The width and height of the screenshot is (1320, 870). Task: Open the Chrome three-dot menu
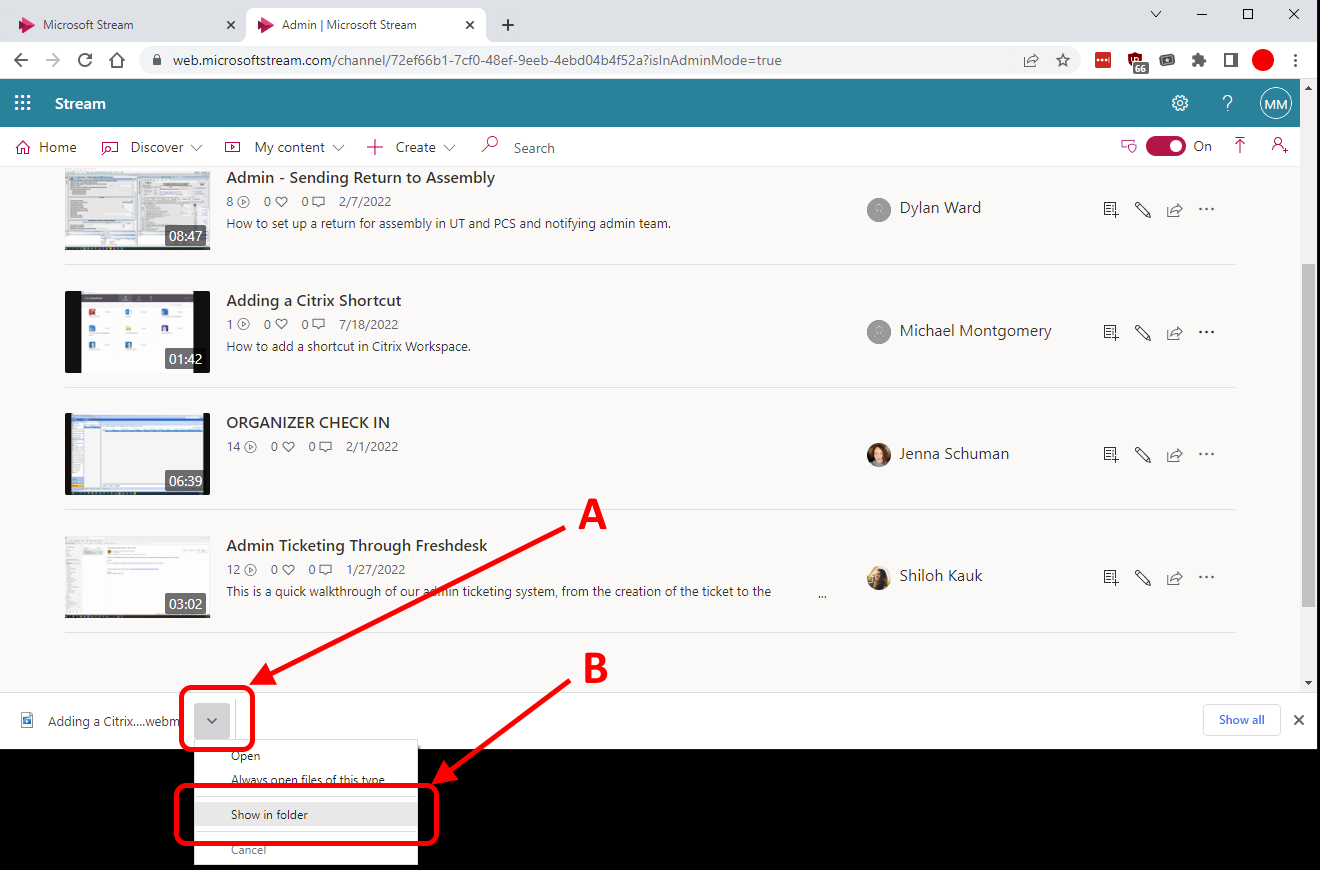tap(1296, 60)
